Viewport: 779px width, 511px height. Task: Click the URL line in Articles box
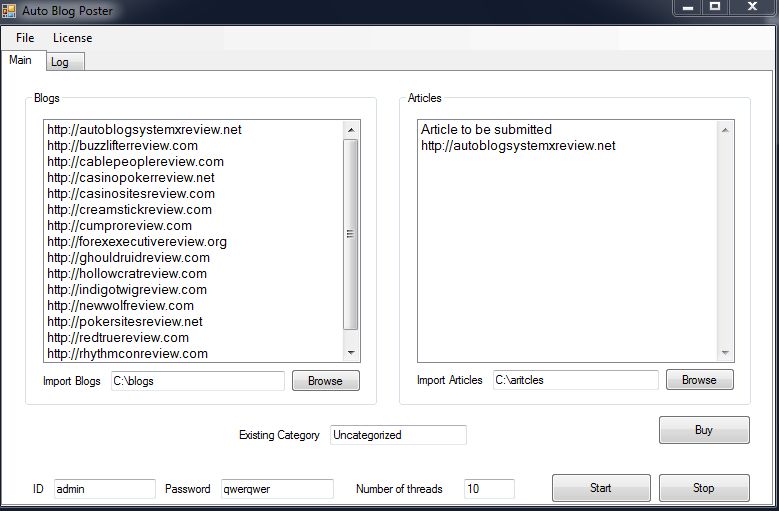518,146
